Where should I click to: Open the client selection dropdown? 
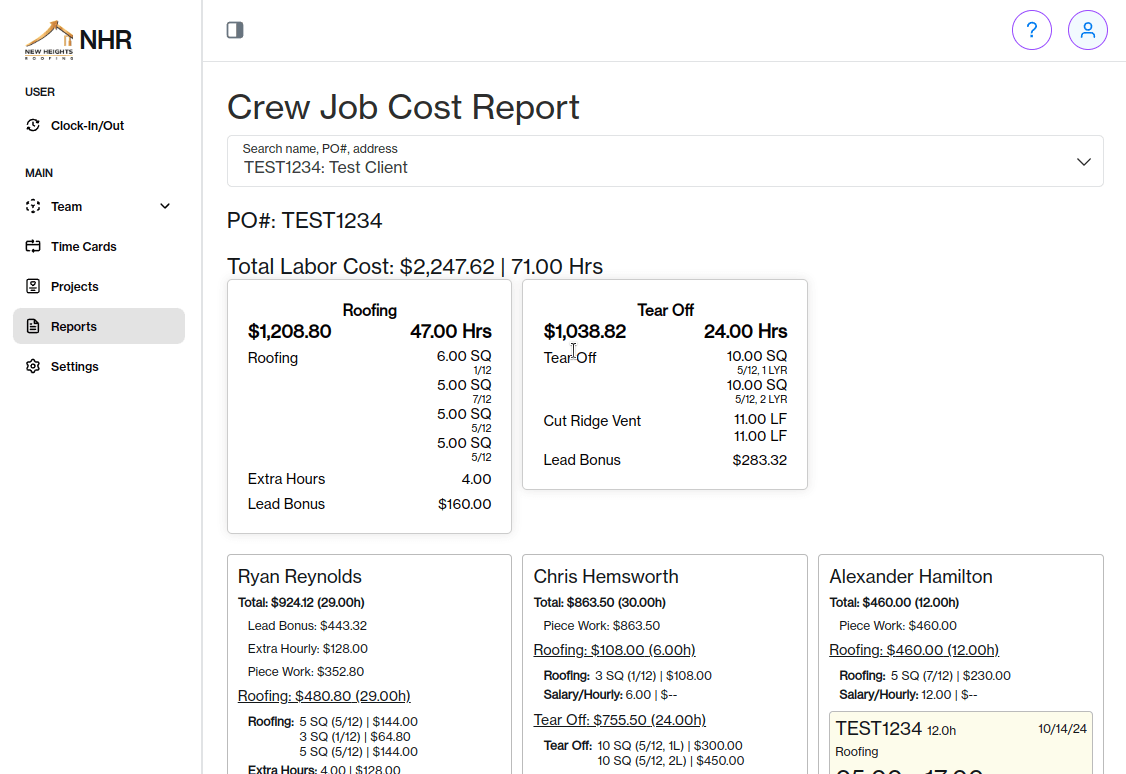[1083, 161]
